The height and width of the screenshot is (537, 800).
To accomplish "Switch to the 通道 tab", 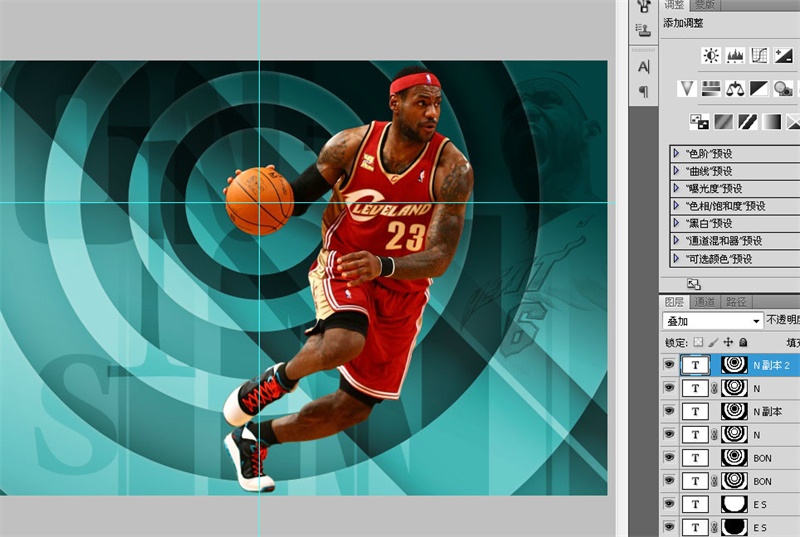I will click(x=705, y=301).
